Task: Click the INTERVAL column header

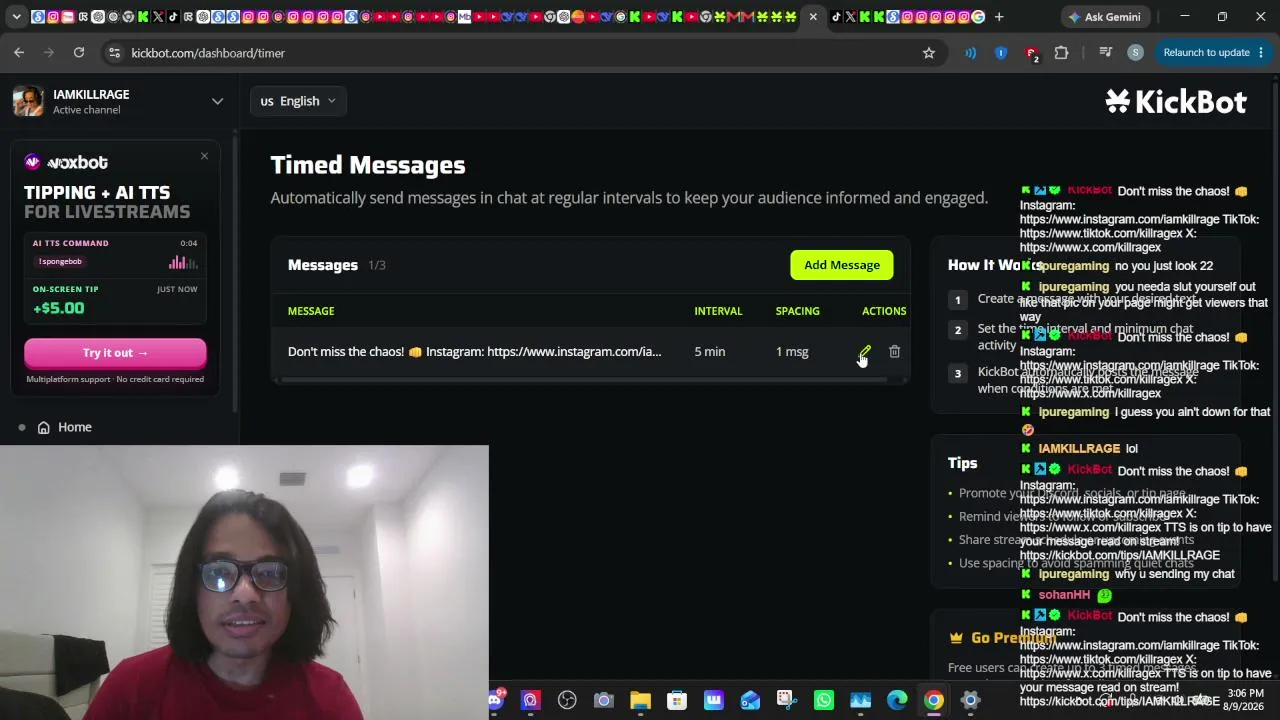Action: point(718,311)
